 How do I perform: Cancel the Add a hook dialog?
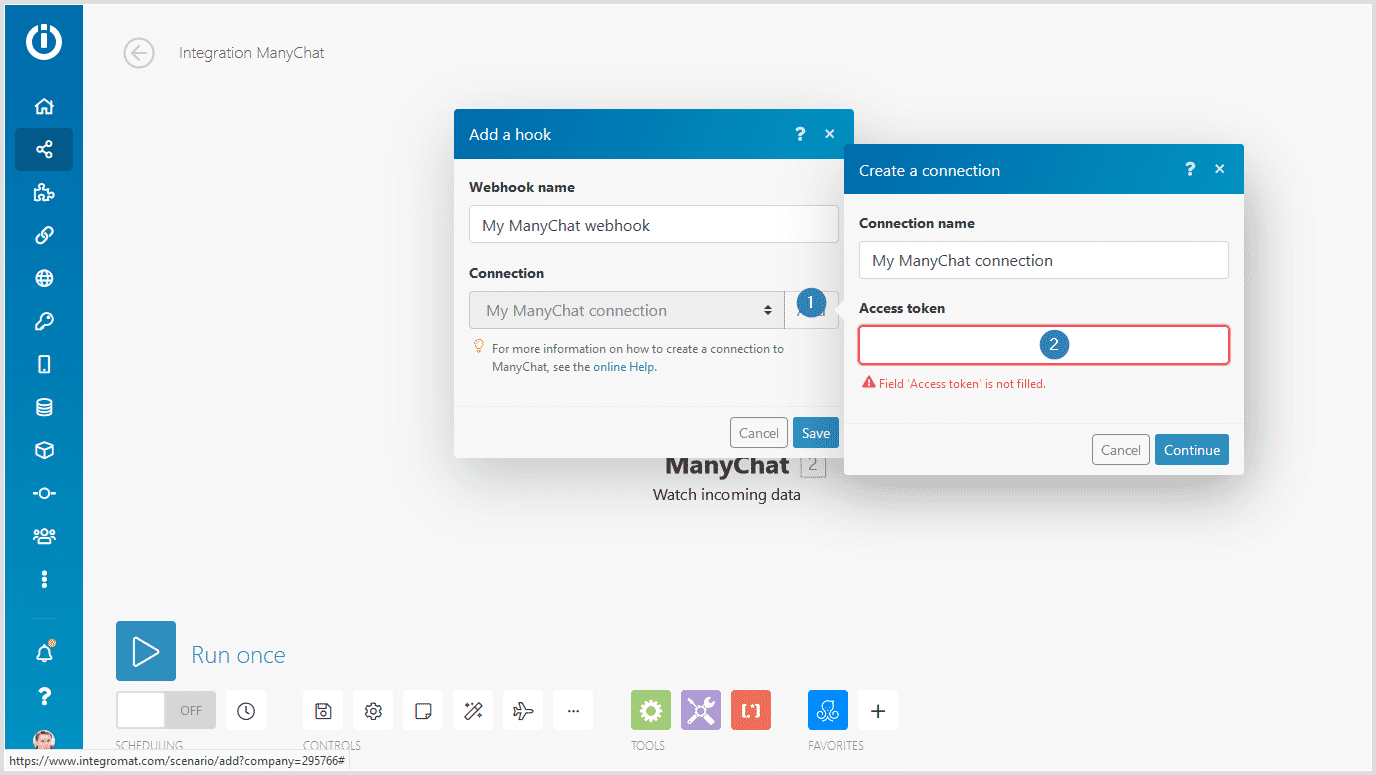tap(759, 433)
